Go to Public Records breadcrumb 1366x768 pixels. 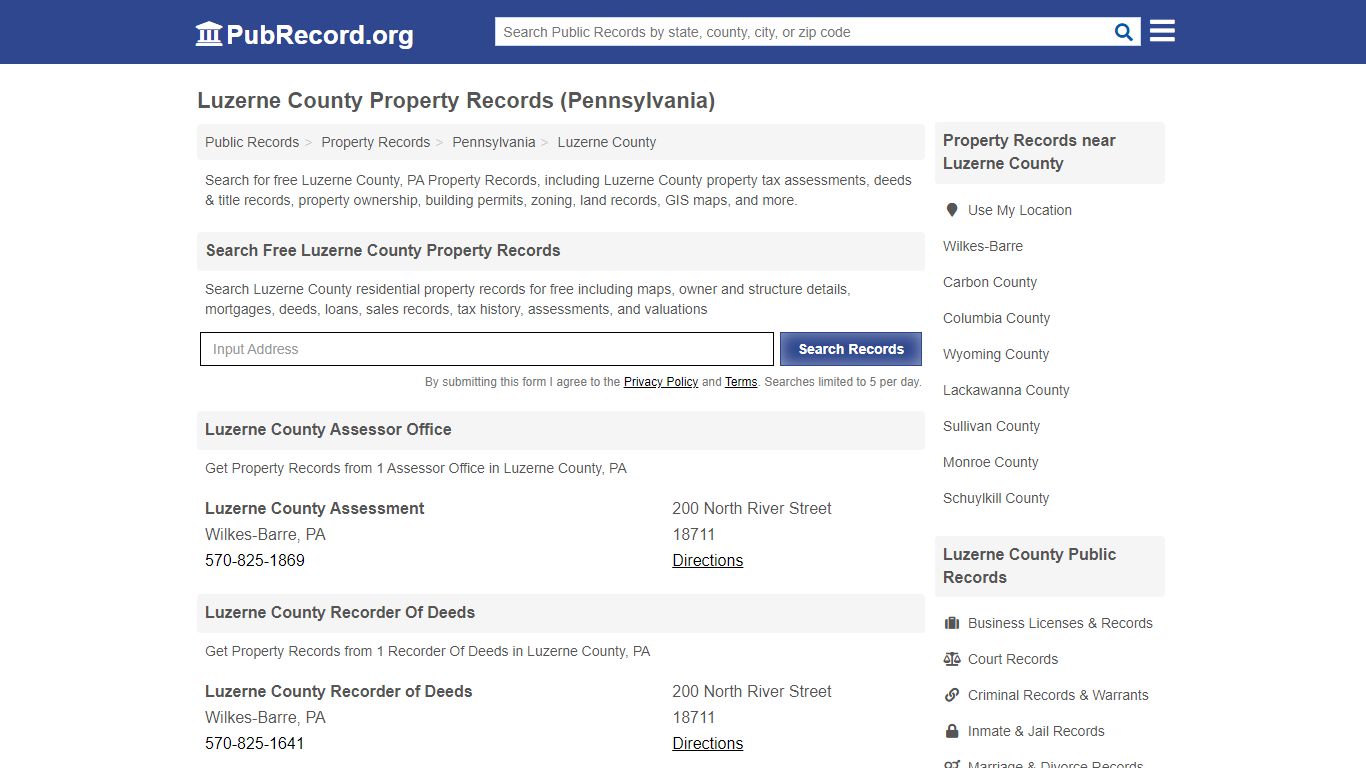tap(252, 142)
